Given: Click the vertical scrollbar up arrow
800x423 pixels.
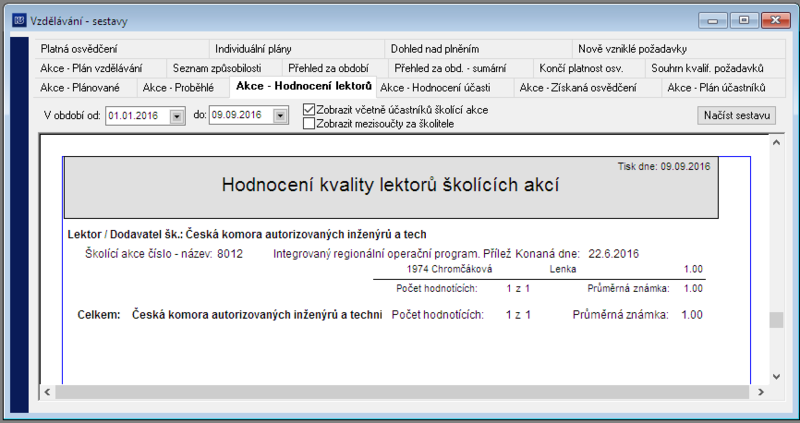Looking at the screenshot, I should pos(777,143).
